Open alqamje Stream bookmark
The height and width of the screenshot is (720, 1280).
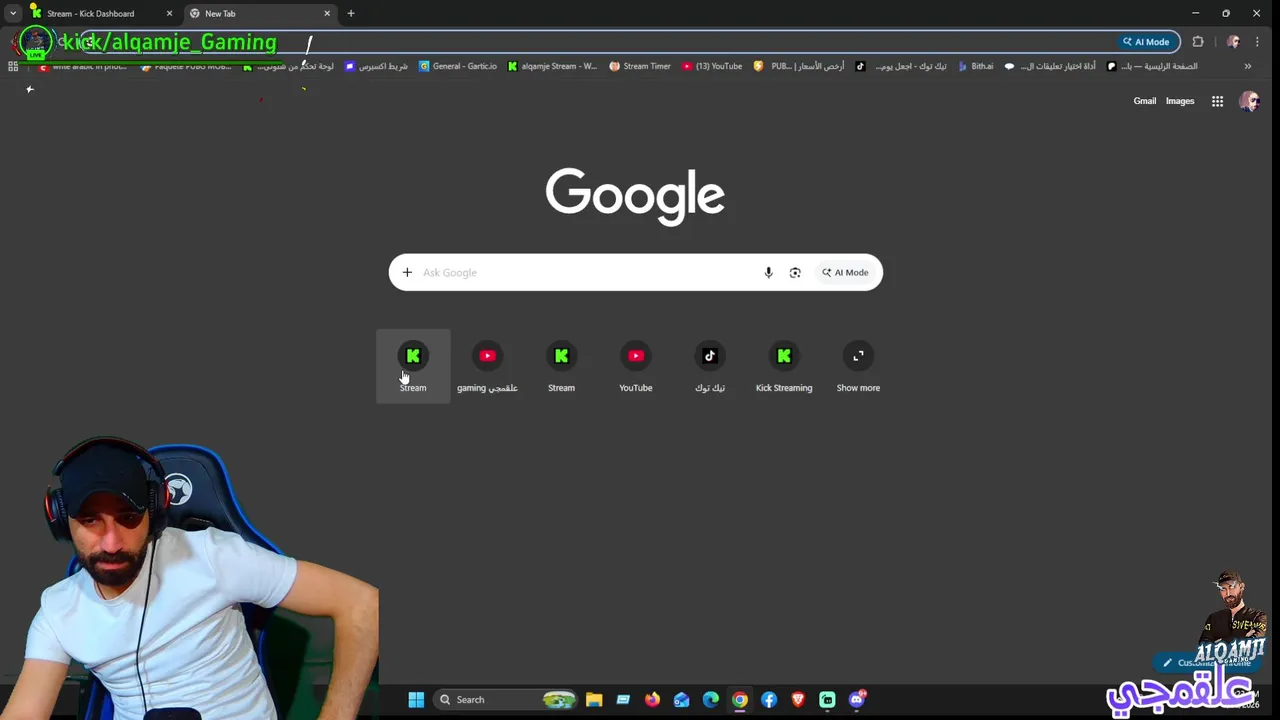[x=552, y=66]
